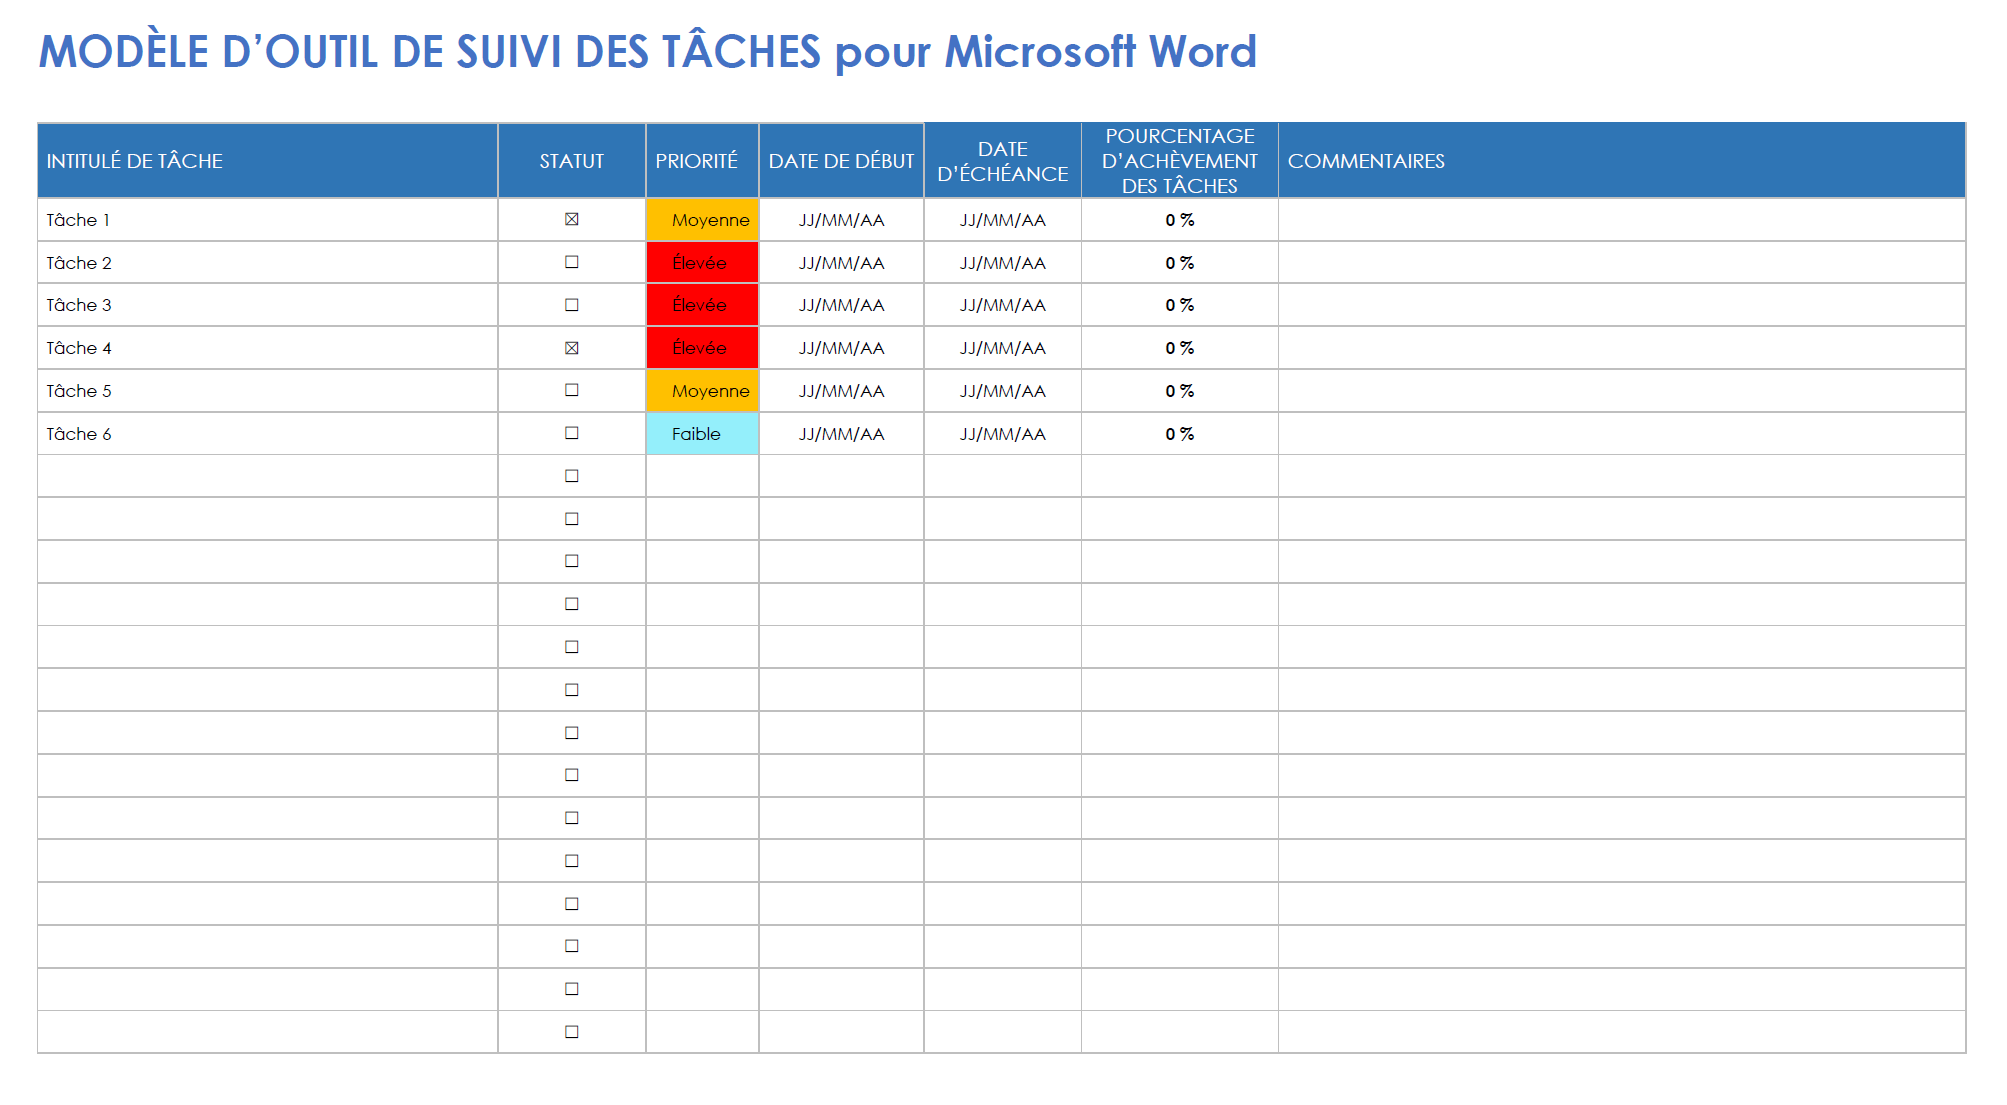
Task: Select the 0 % completion value of Tâche 6
Action: (x=1179, y=434)
